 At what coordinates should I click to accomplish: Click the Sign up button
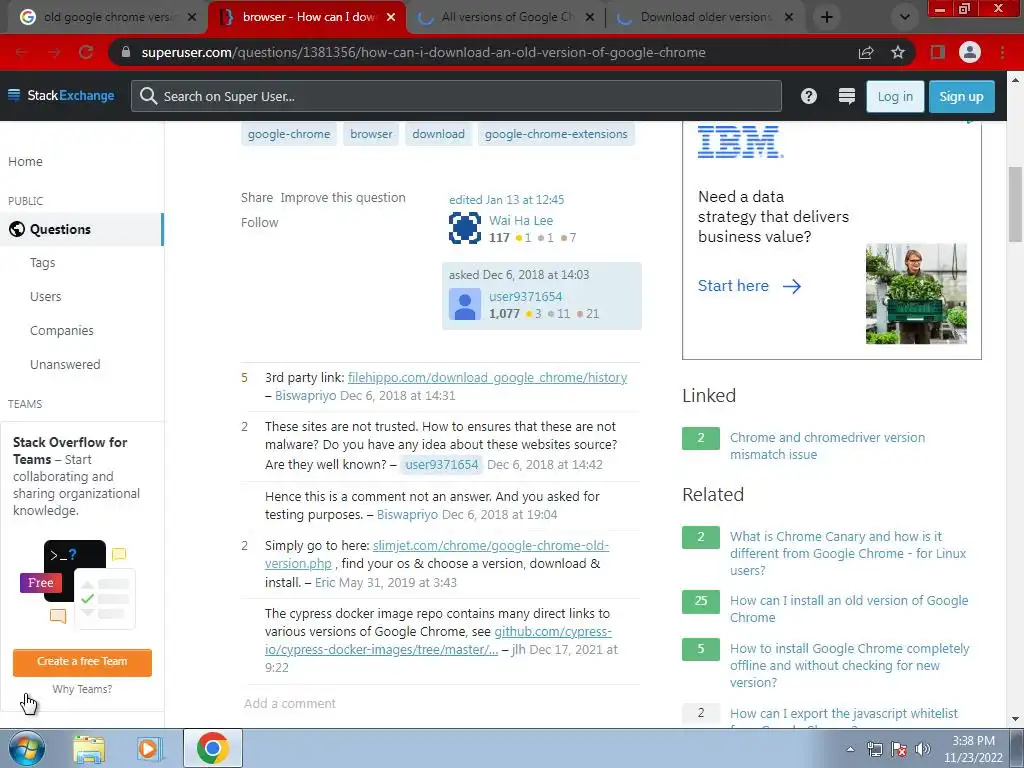point(961,97)
